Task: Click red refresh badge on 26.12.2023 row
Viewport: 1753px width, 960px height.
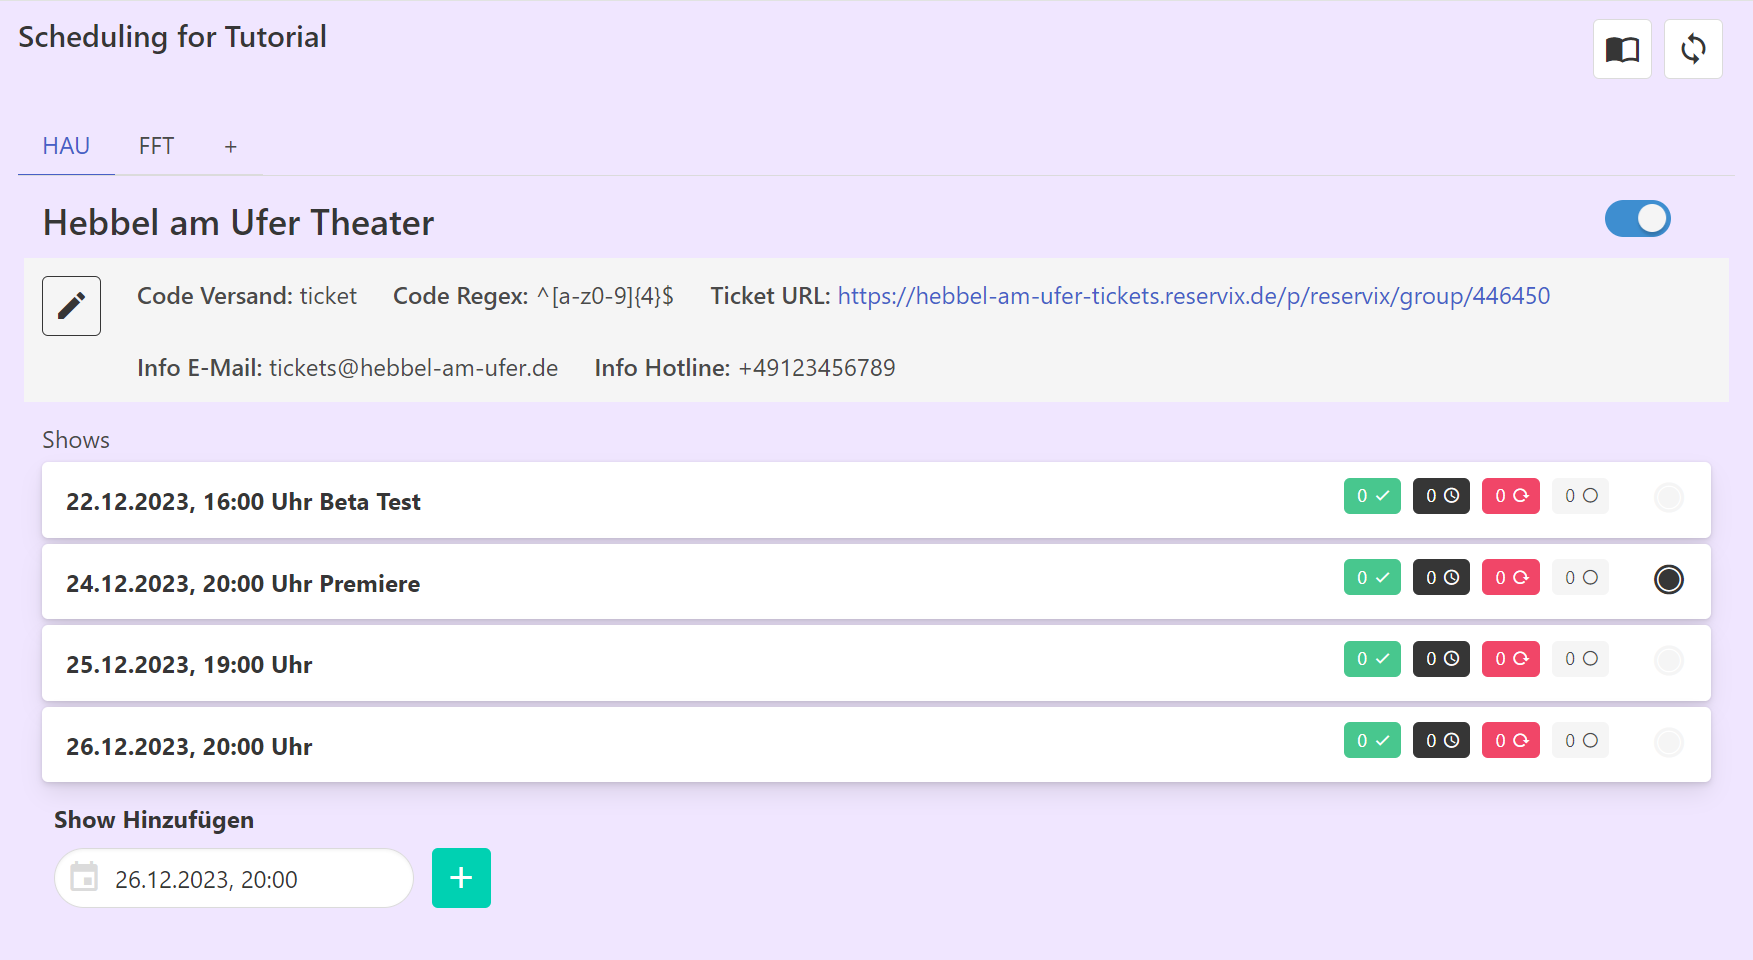Action: pyautogui.click(x=1511, y=741)
